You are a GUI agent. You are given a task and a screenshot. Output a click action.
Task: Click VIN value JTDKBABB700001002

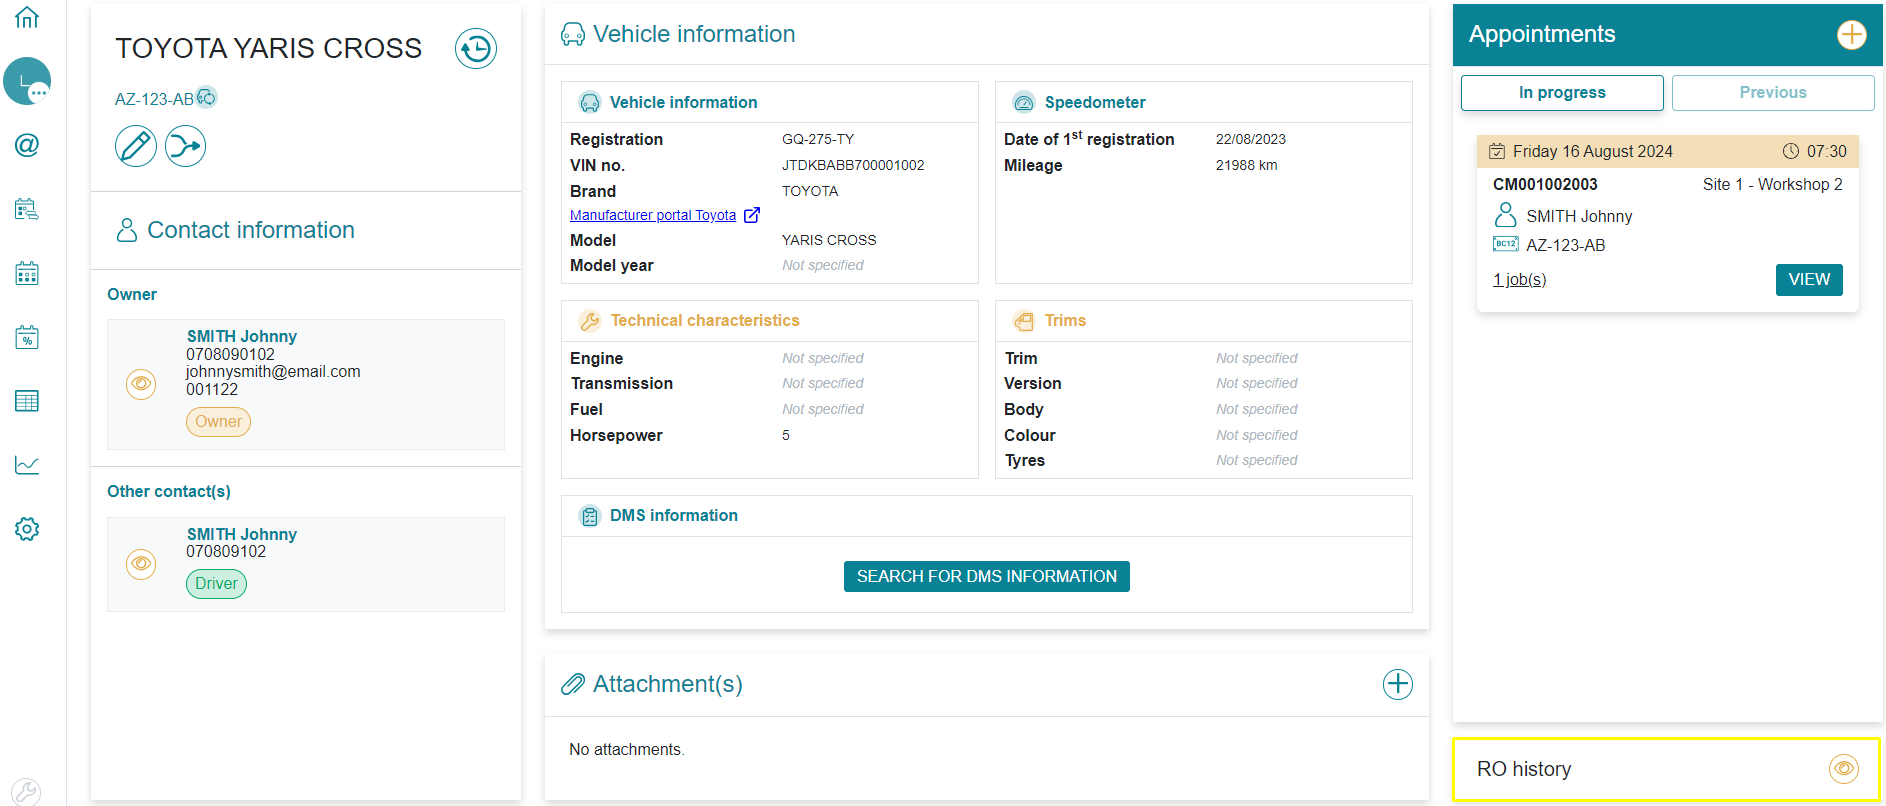point(853,165)
